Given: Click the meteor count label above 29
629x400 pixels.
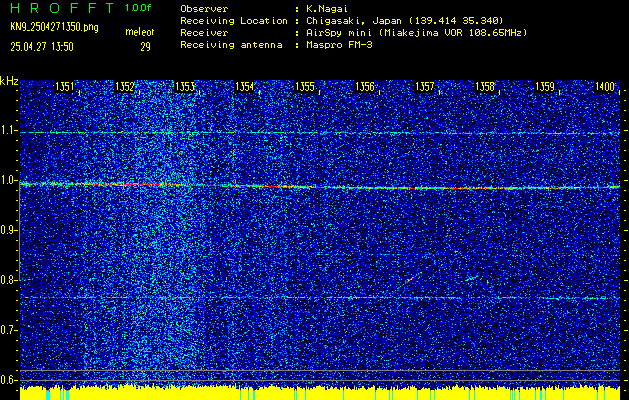Looking at the screenshot, I should (x=140, y=32).
